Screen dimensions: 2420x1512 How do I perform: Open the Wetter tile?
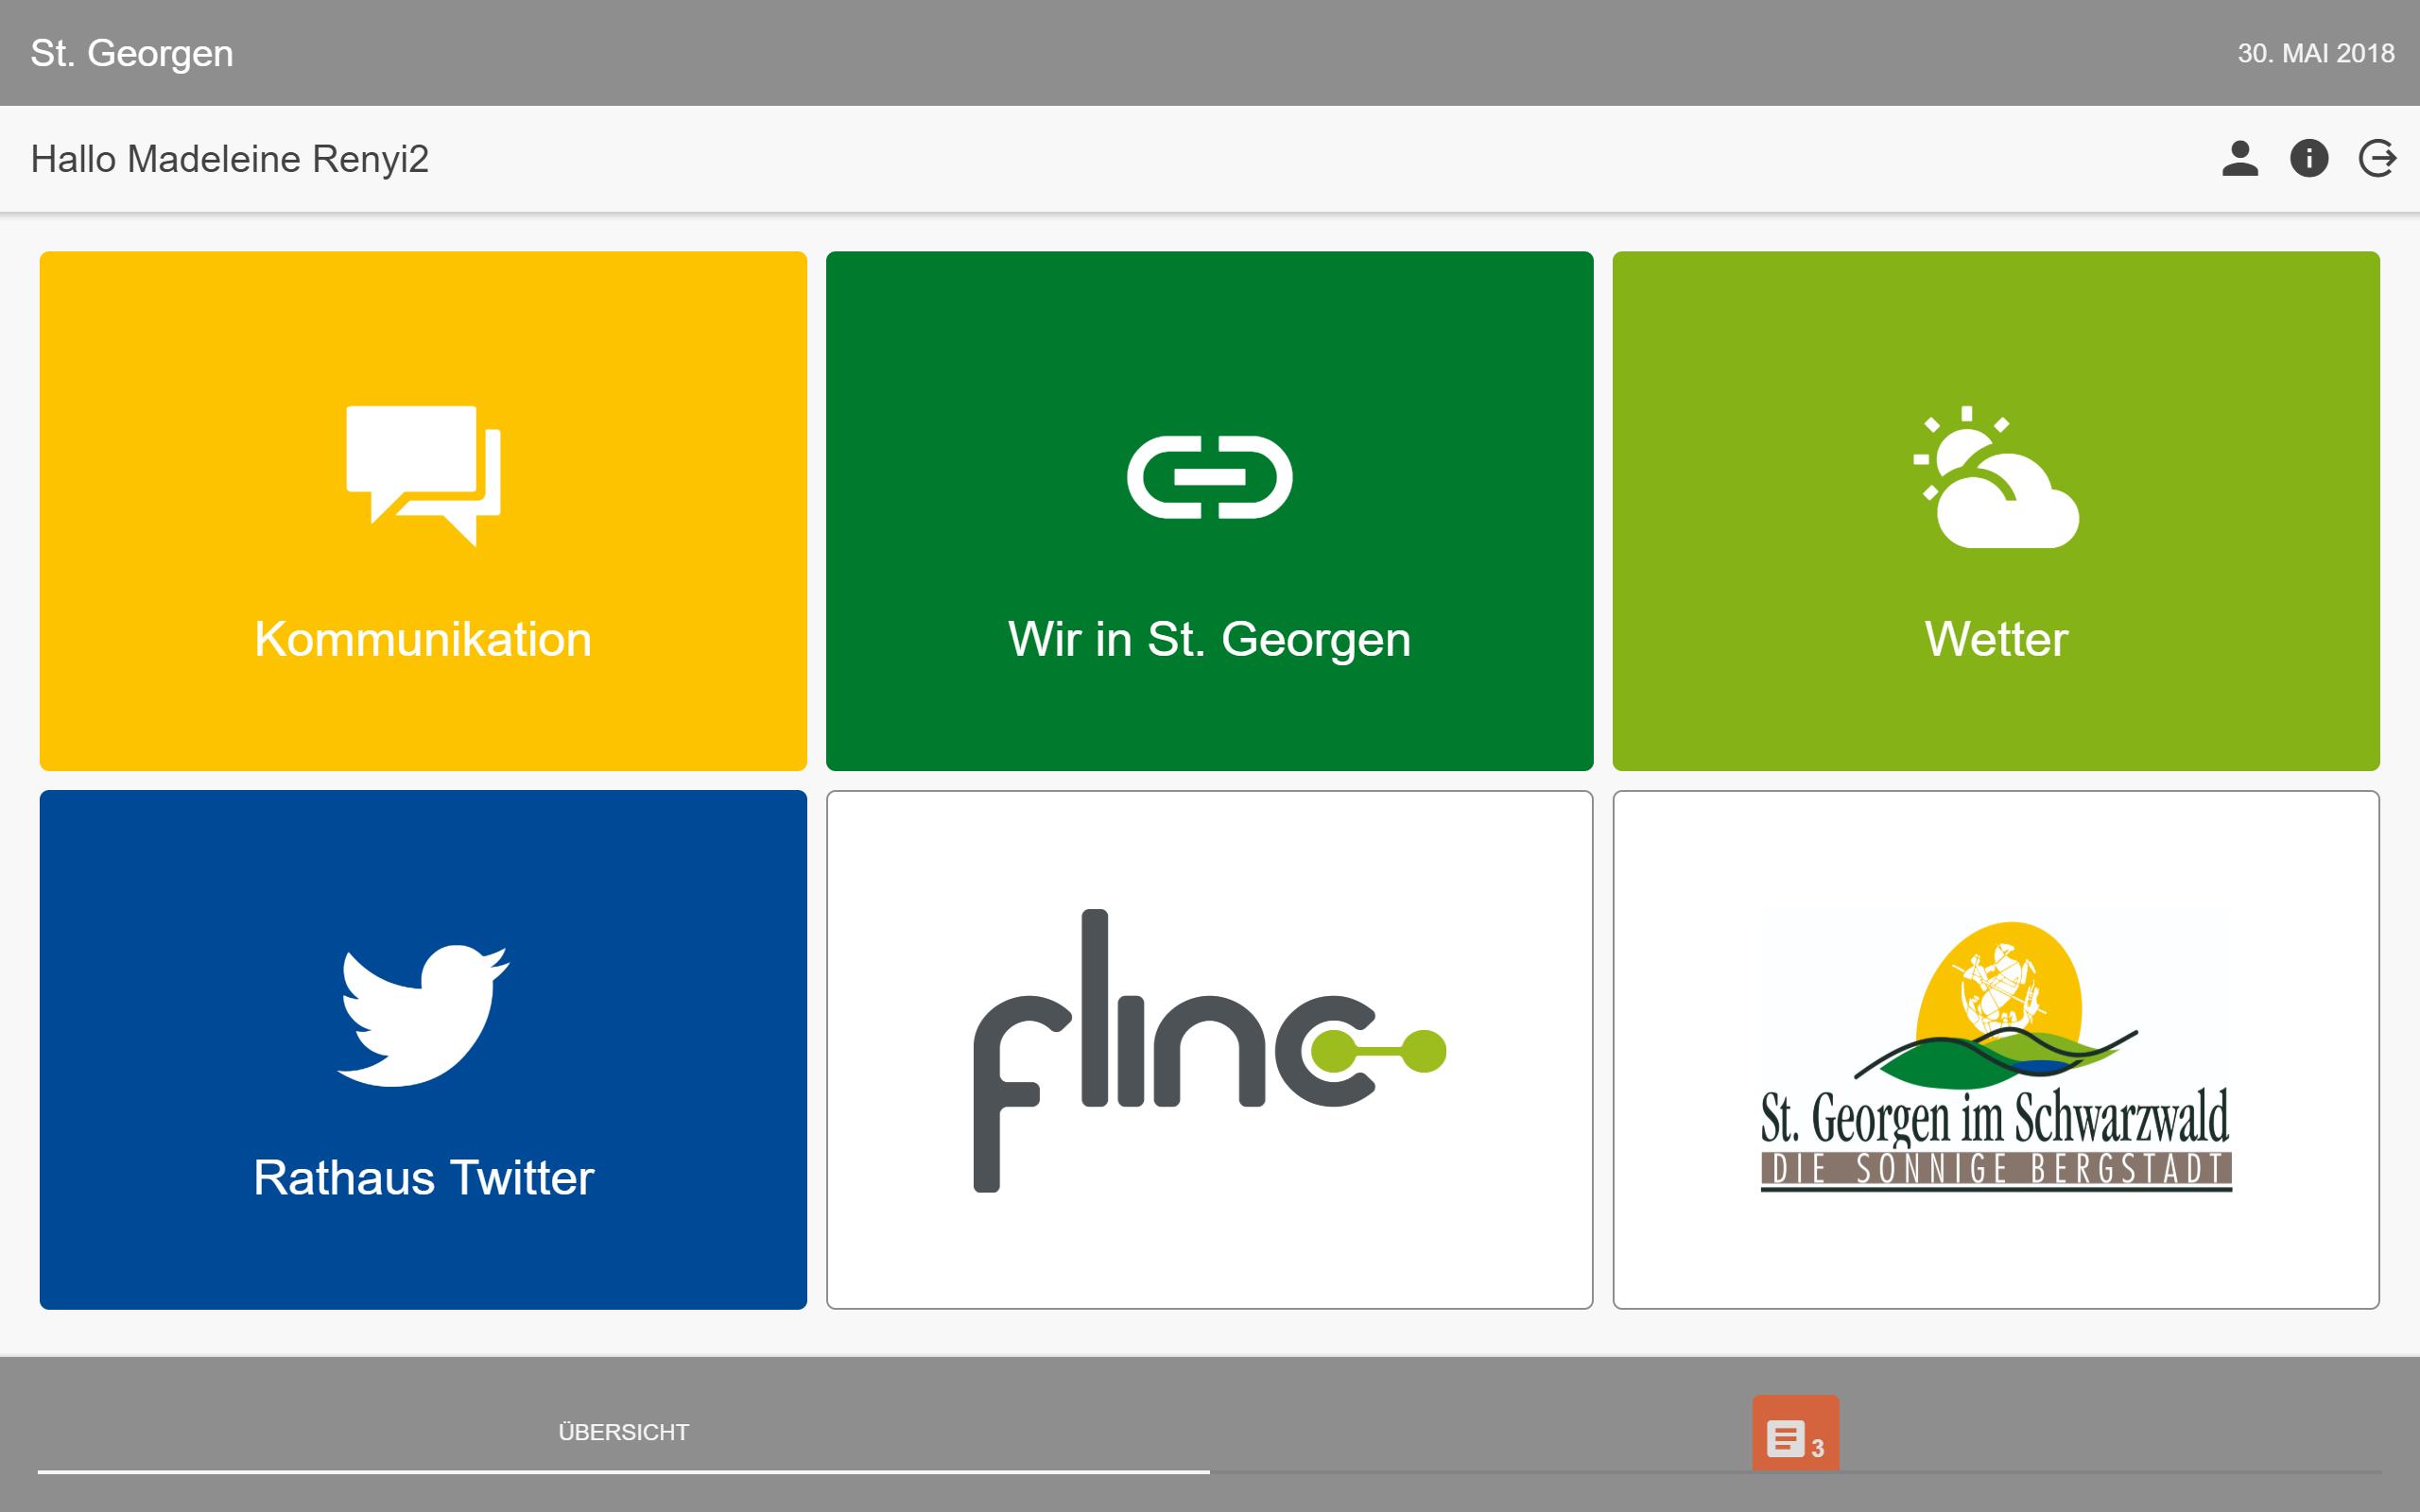click(x=1996, y=511)
